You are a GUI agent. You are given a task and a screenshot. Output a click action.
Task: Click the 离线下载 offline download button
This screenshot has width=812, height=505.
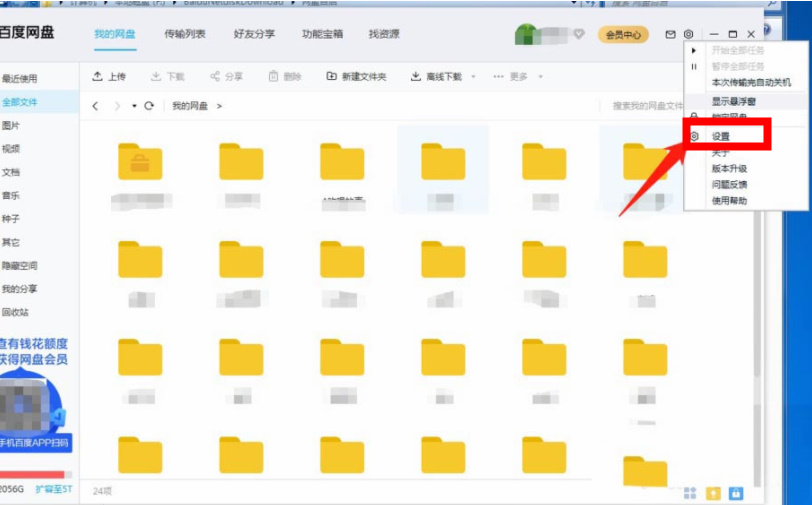(x=436, y=77)
